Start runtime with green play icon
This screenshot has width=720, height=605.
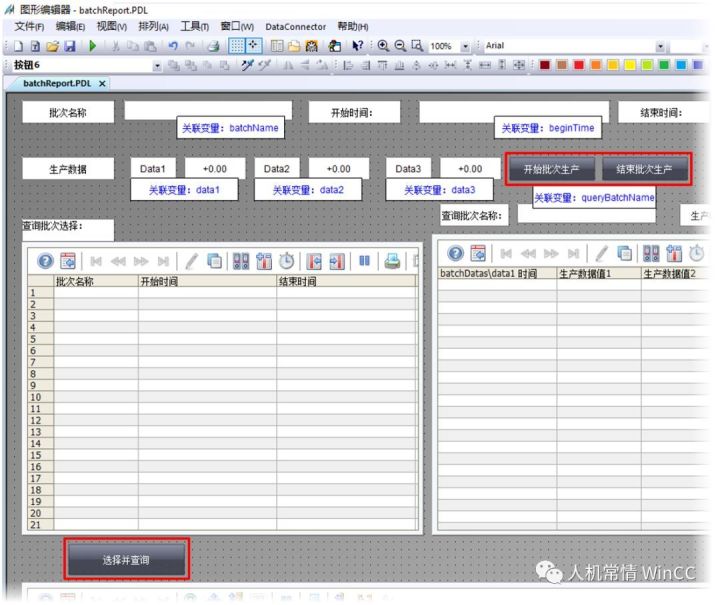(93, 46)
